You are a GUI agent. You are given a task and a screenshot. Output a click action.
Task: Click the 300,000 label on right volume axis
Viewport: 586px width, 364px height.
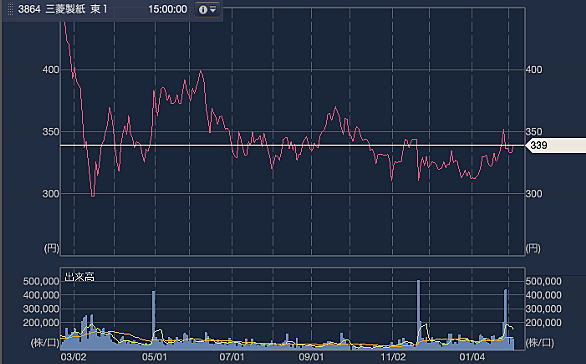point(543,309)
